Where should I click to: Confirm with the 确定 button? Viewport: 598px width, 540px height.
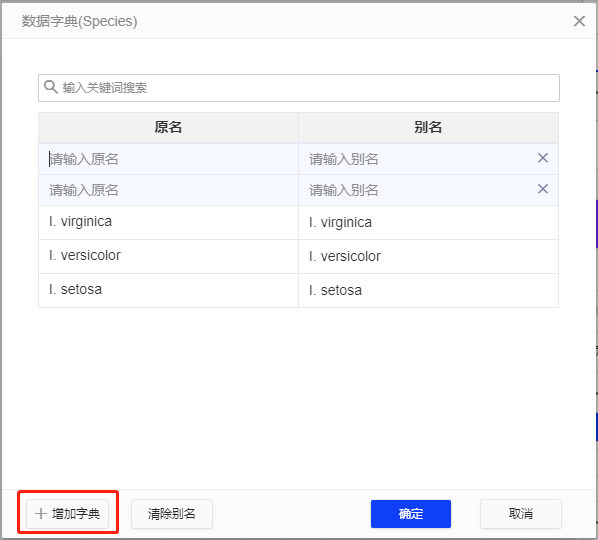411,514
